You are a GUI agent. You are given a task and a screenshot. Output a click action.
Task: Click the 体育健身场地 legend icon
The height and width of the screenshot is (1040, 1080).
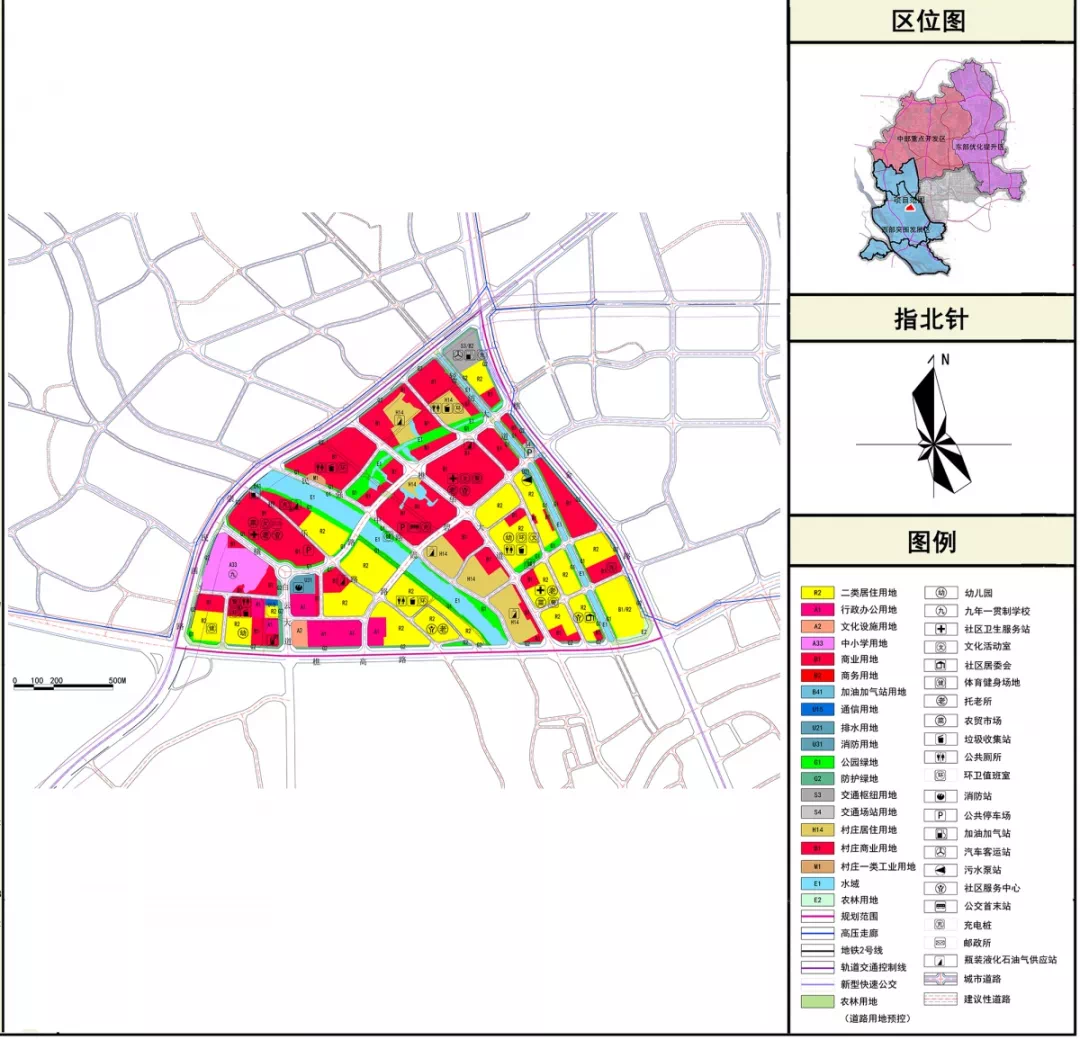941,683
